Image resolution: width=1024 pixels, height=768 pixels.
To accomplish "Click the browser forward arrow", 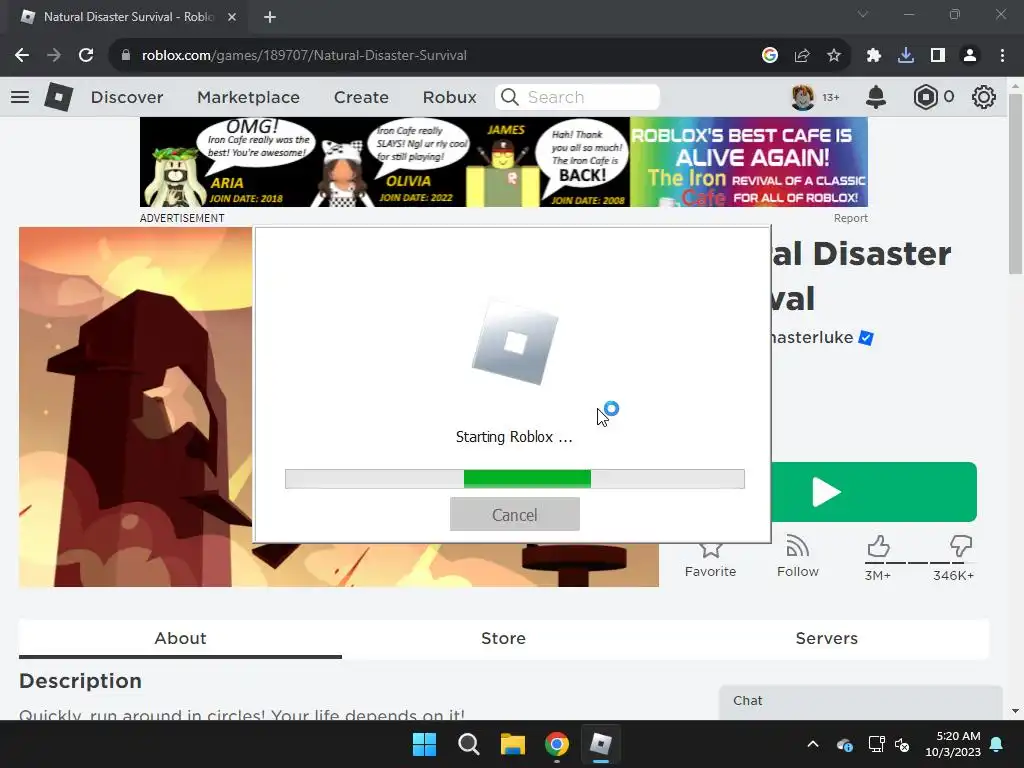I will (x=54, y=56).
